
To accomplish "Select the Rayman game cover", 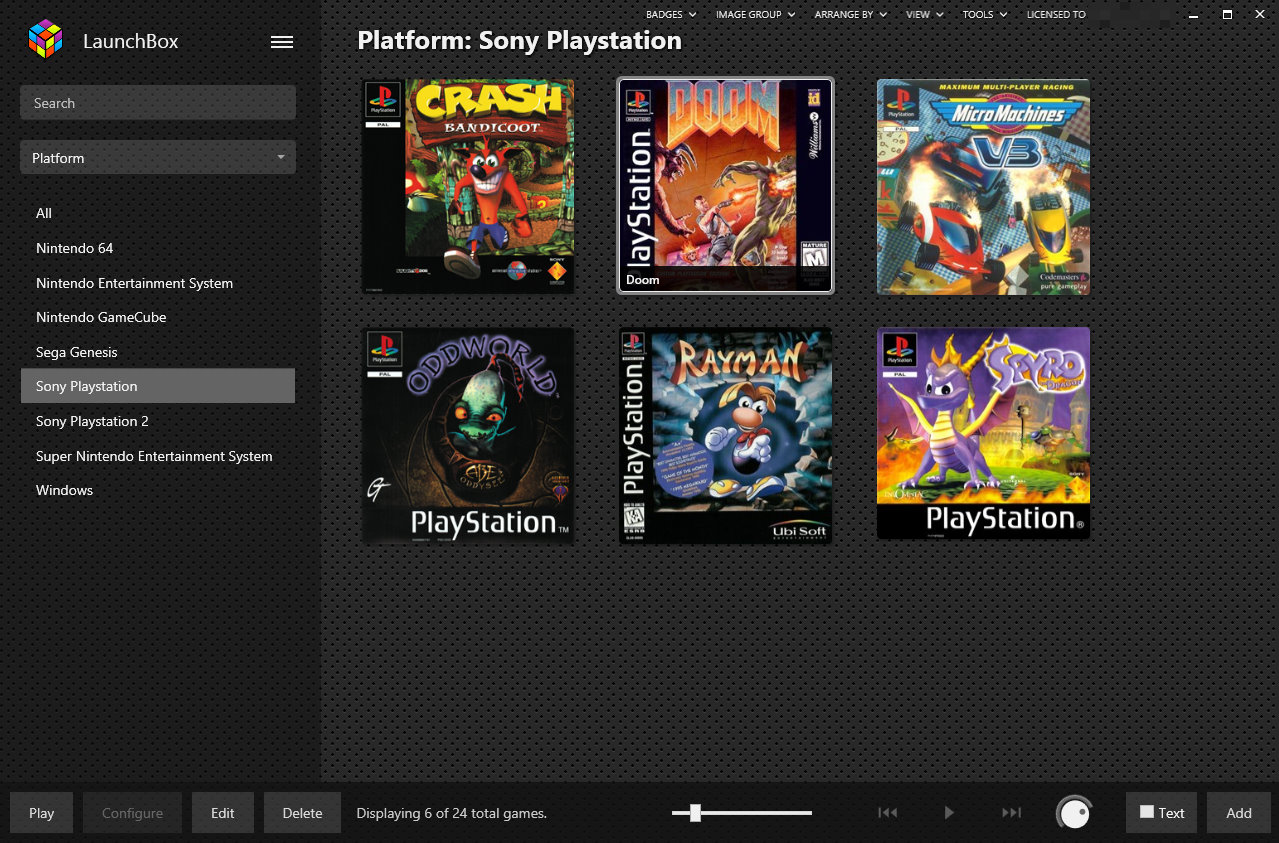I will tap(725, 436).
